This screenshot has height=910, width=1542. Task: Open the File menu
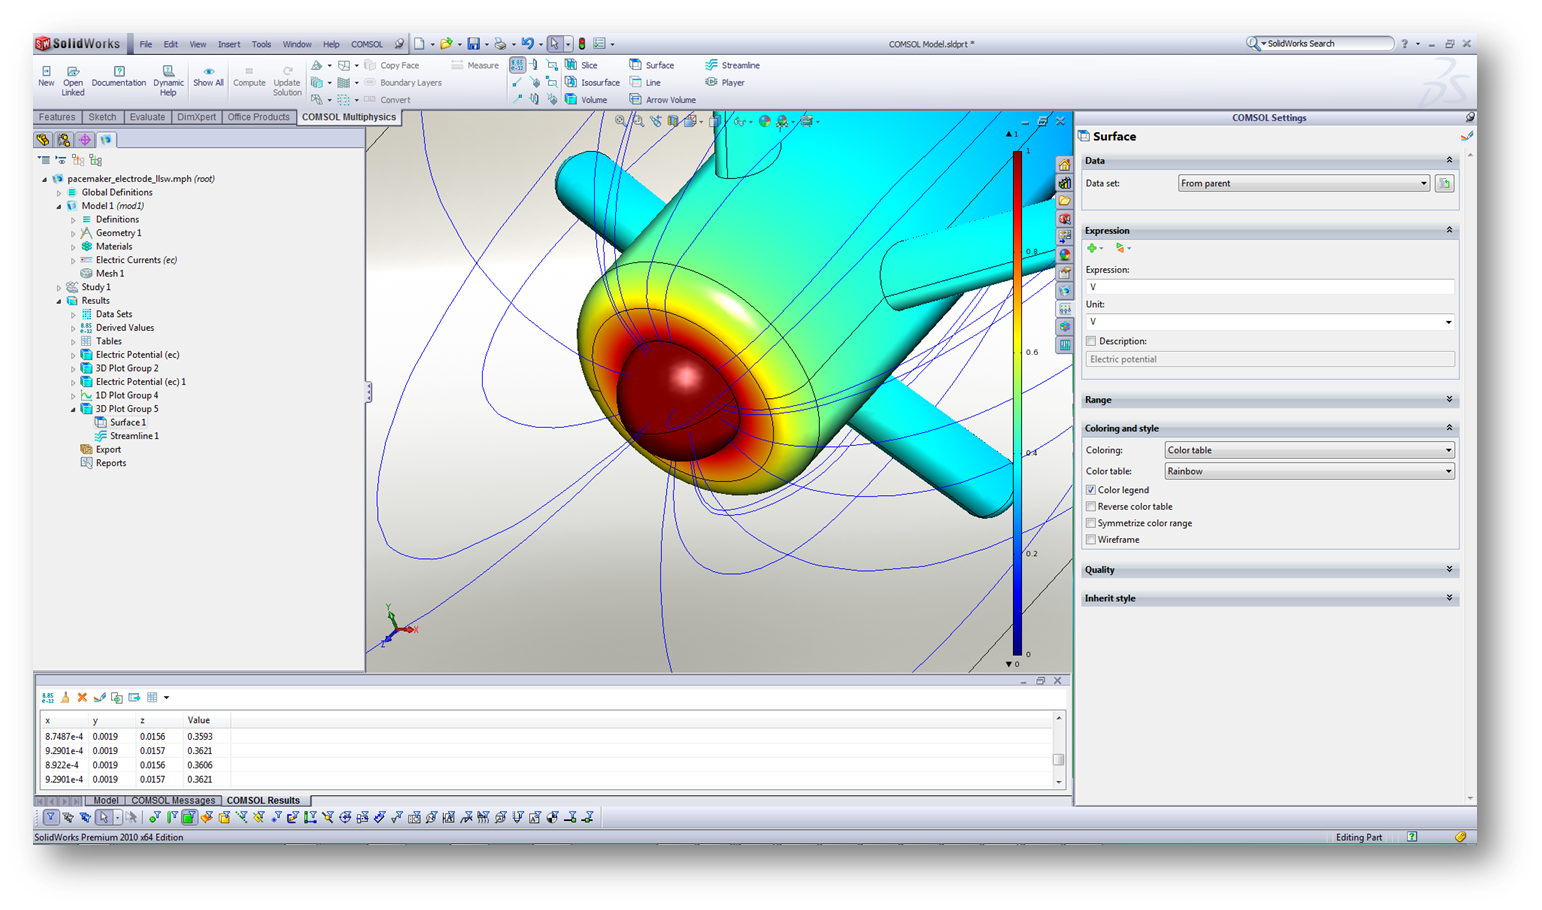146,44
